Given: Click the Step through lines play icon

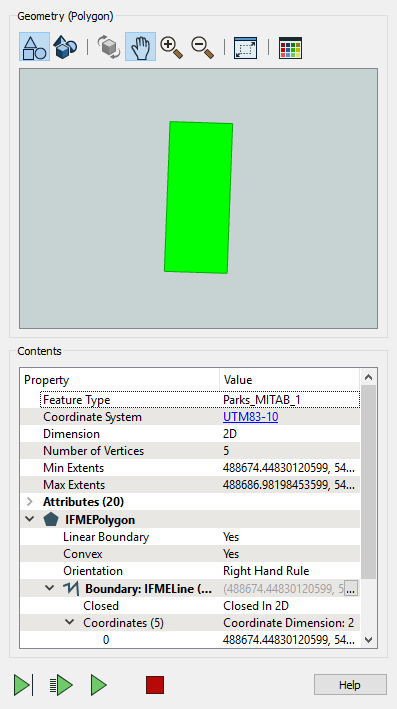Looking at the screenshot, I should pyautogui.click(x=61, y=685).
